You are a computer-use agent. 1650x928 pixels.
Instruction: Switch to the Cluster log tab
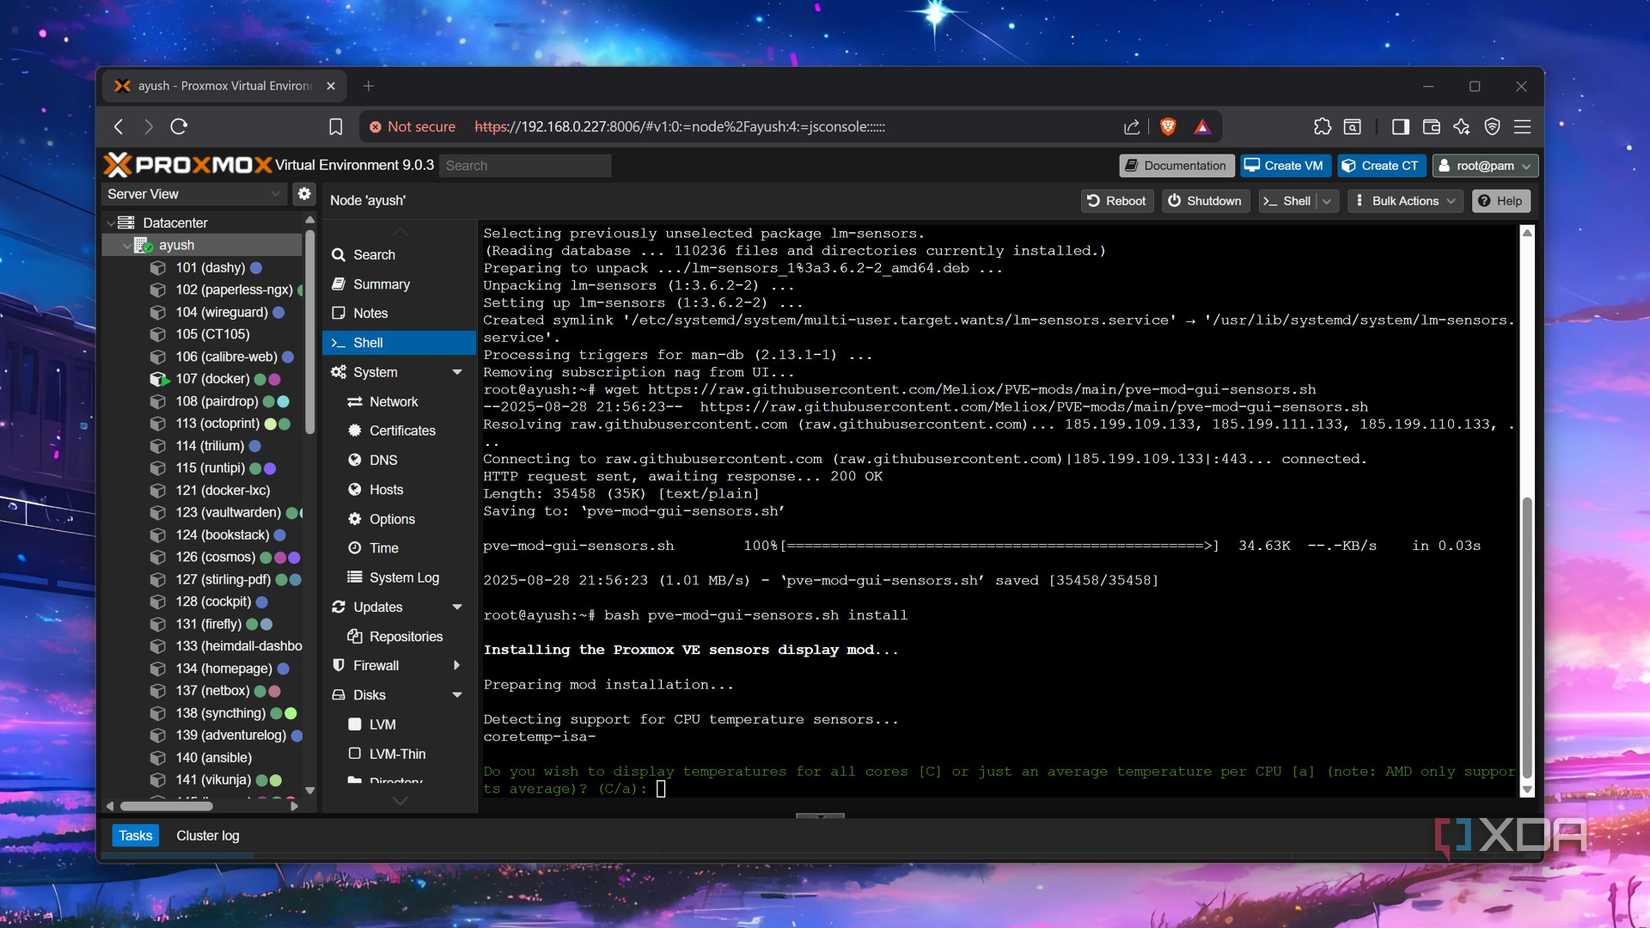(207, 835)
